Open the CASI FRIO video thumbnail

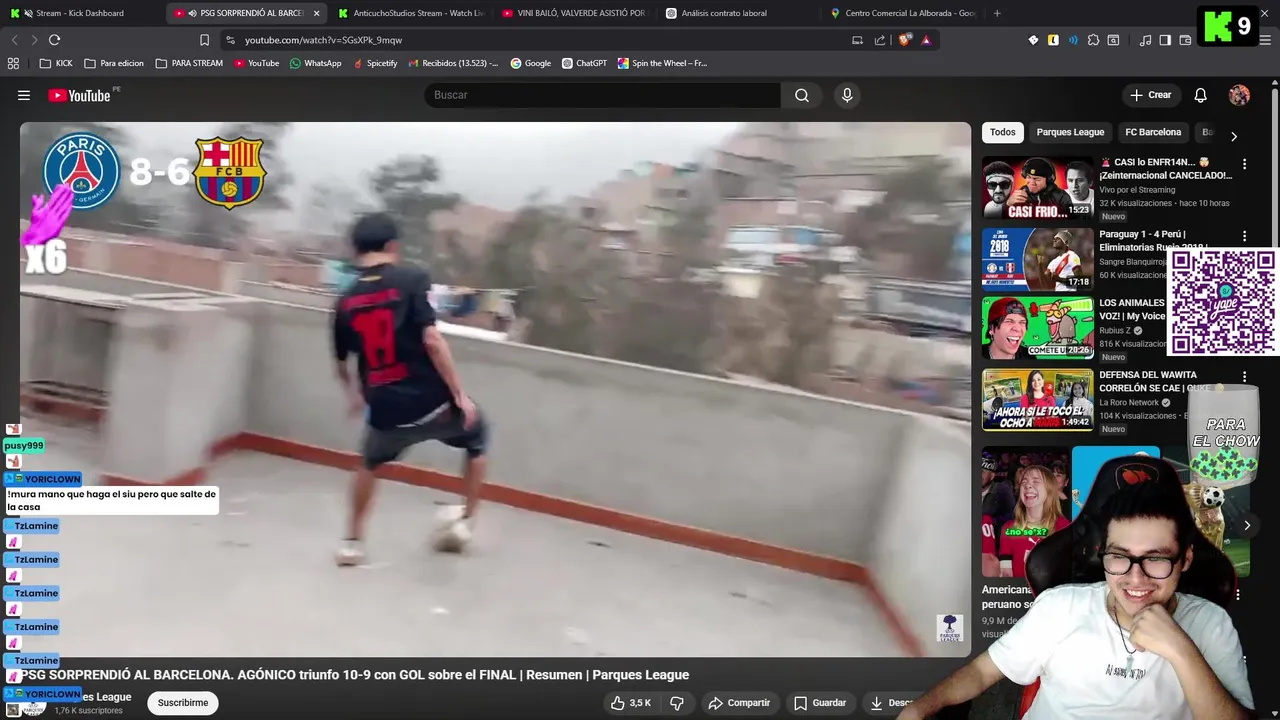1037,187
